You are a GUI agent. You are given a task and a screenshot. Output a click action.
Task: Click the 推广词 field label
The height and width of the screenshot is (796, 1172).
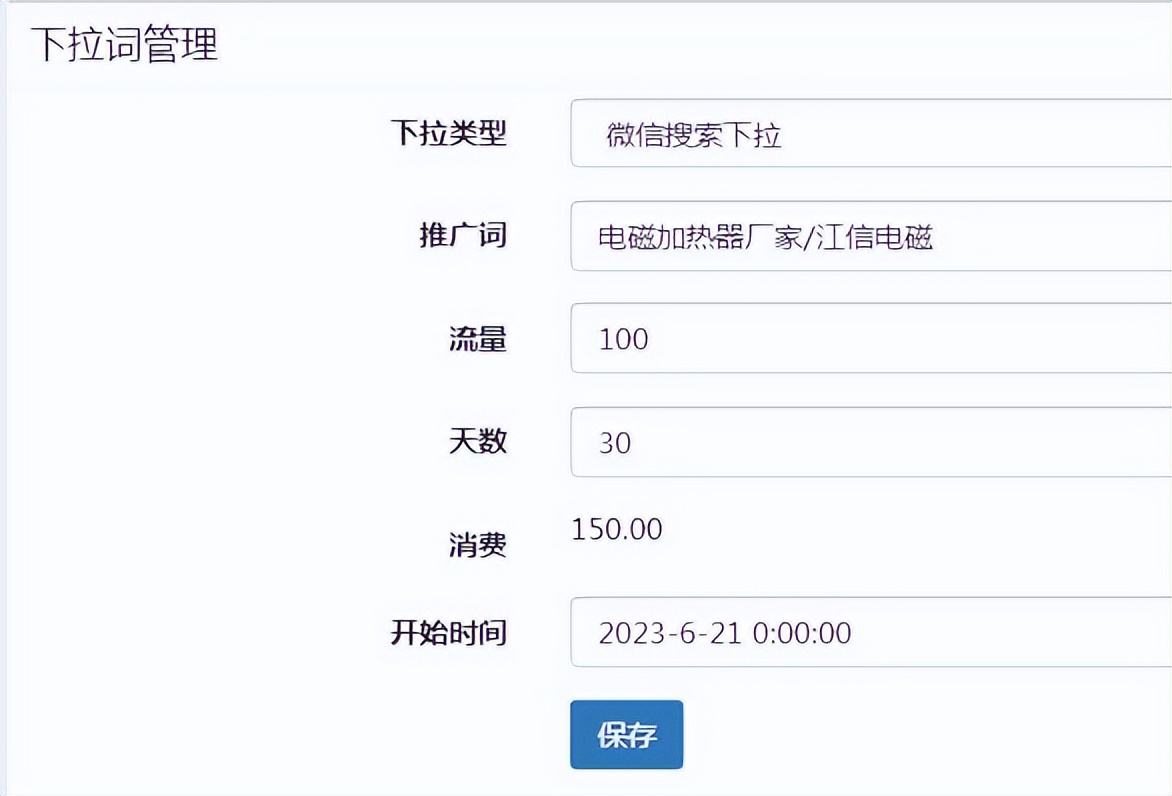point(463,236)
